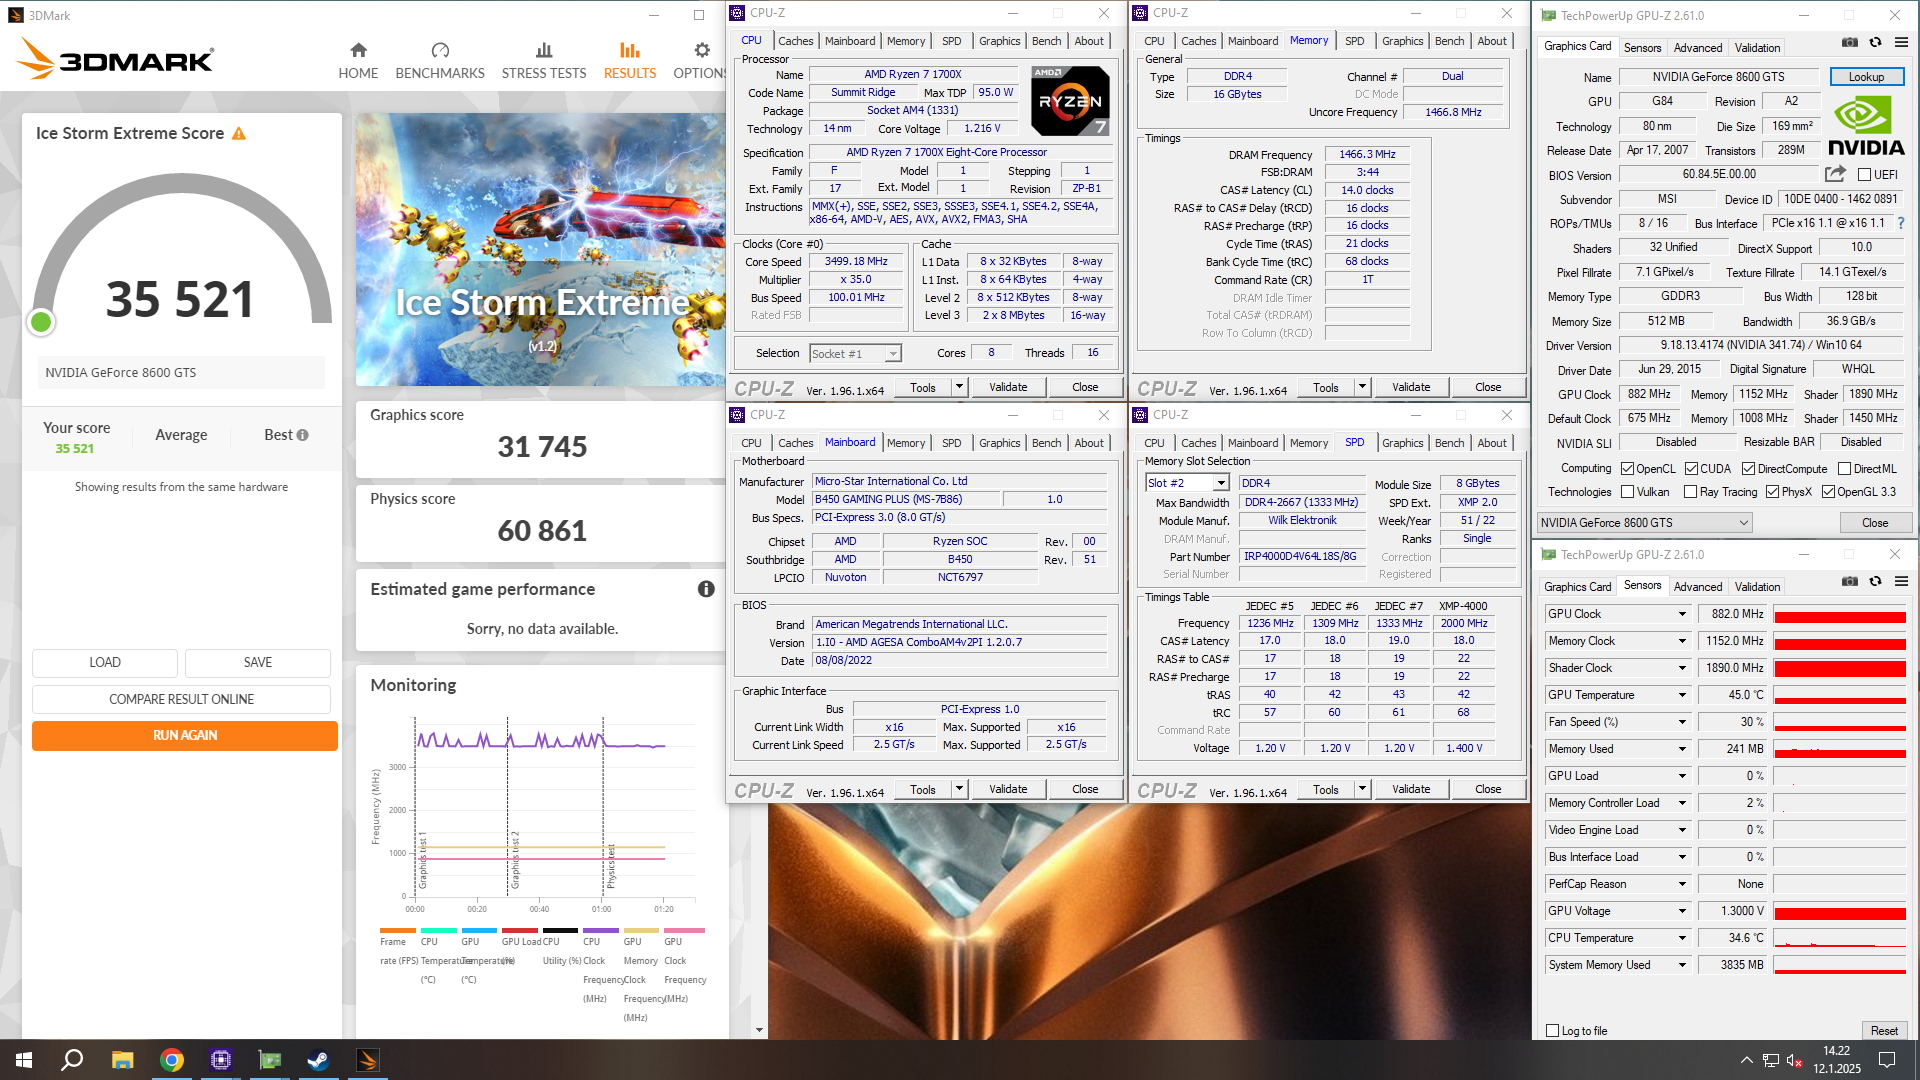The width and height of the screenshot is (1920, 1080).
Task: Click SAVE button in 3DMark
Action: coord(258,662)
